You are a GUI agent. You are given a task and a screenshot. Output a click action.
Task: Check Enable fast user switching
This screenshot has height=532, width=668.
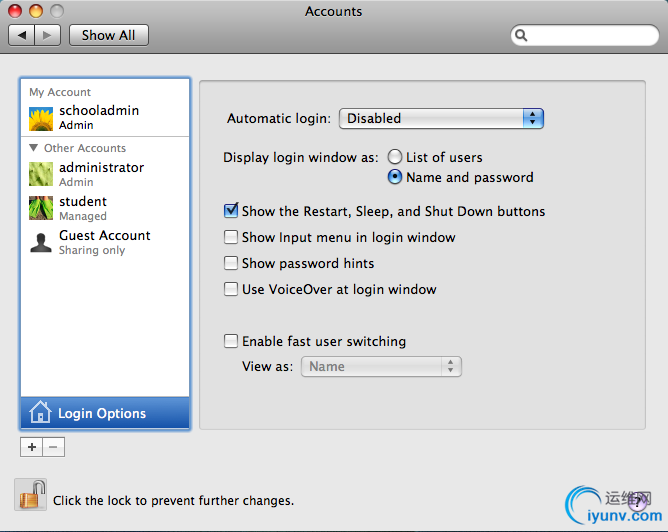(x=231, y=341)
